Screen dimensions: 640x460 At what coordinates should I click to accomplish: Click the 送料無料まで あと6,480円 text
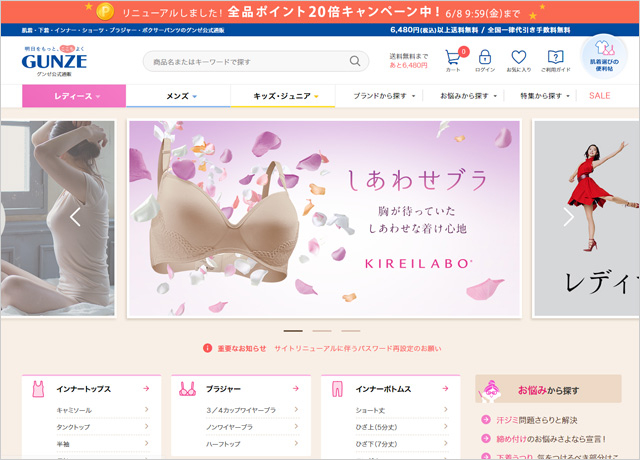(409, 60)
